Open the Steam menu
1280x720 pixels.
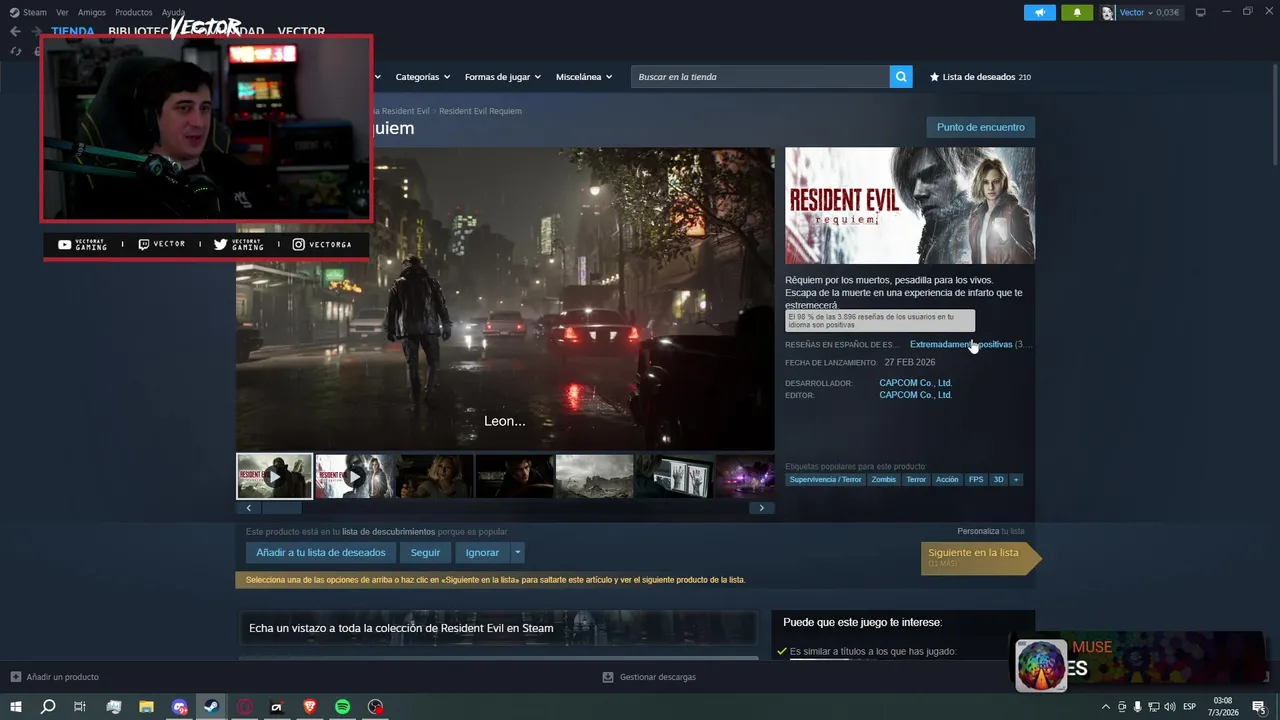pos(35,13)
